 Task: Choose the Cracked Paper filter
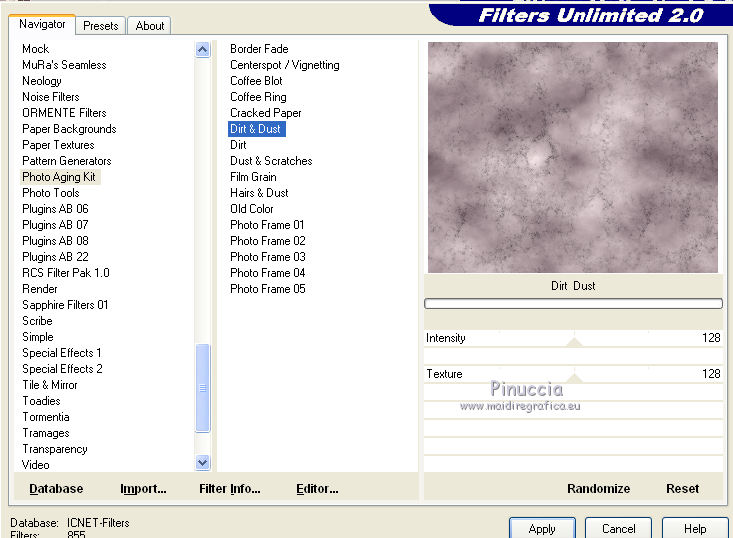click(266, 113)
